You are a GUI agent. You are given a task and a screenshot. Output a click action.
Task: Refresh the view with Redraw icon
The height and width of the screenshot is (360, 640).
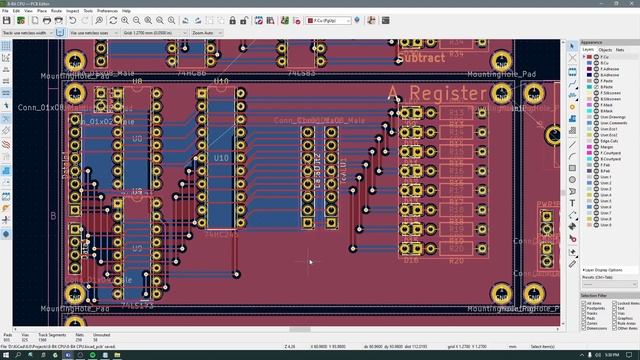point(113,20)
